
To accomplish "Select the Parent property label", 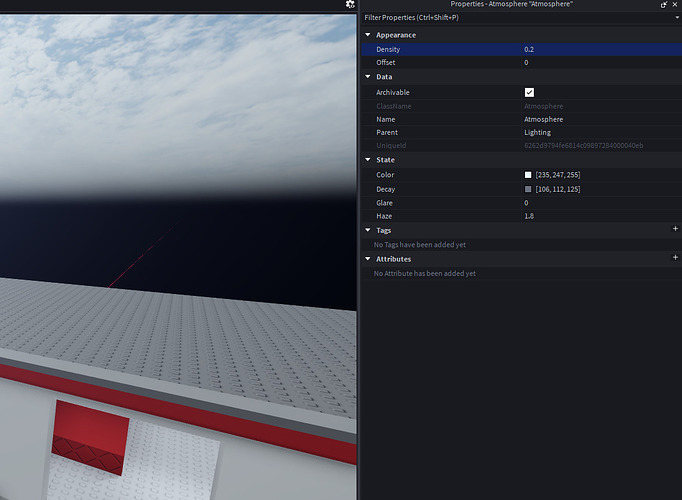I will (387, 132).
